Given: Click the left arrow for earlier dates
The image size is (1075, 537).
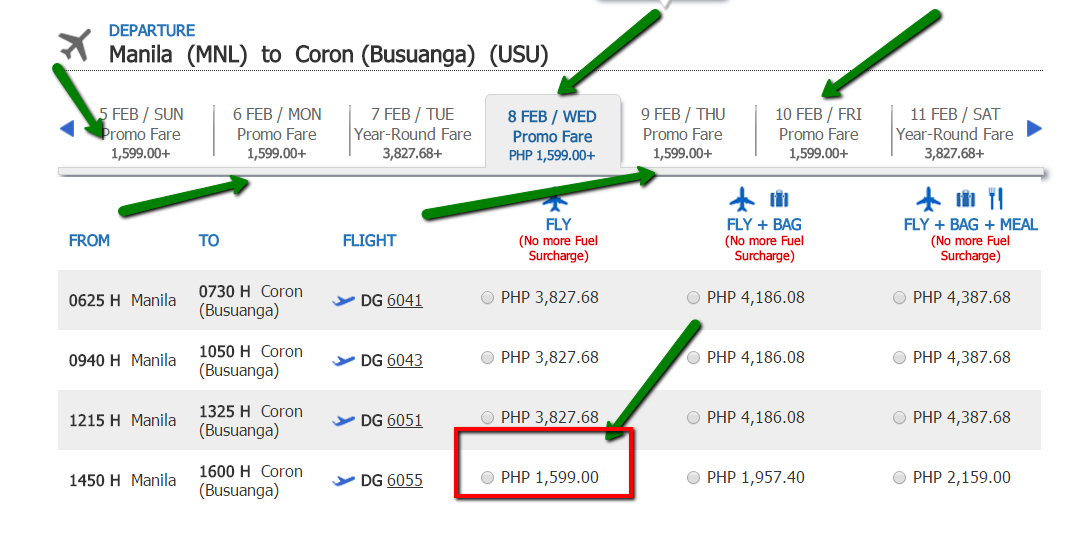Looking at the screenshot, I should coord(67,128).
